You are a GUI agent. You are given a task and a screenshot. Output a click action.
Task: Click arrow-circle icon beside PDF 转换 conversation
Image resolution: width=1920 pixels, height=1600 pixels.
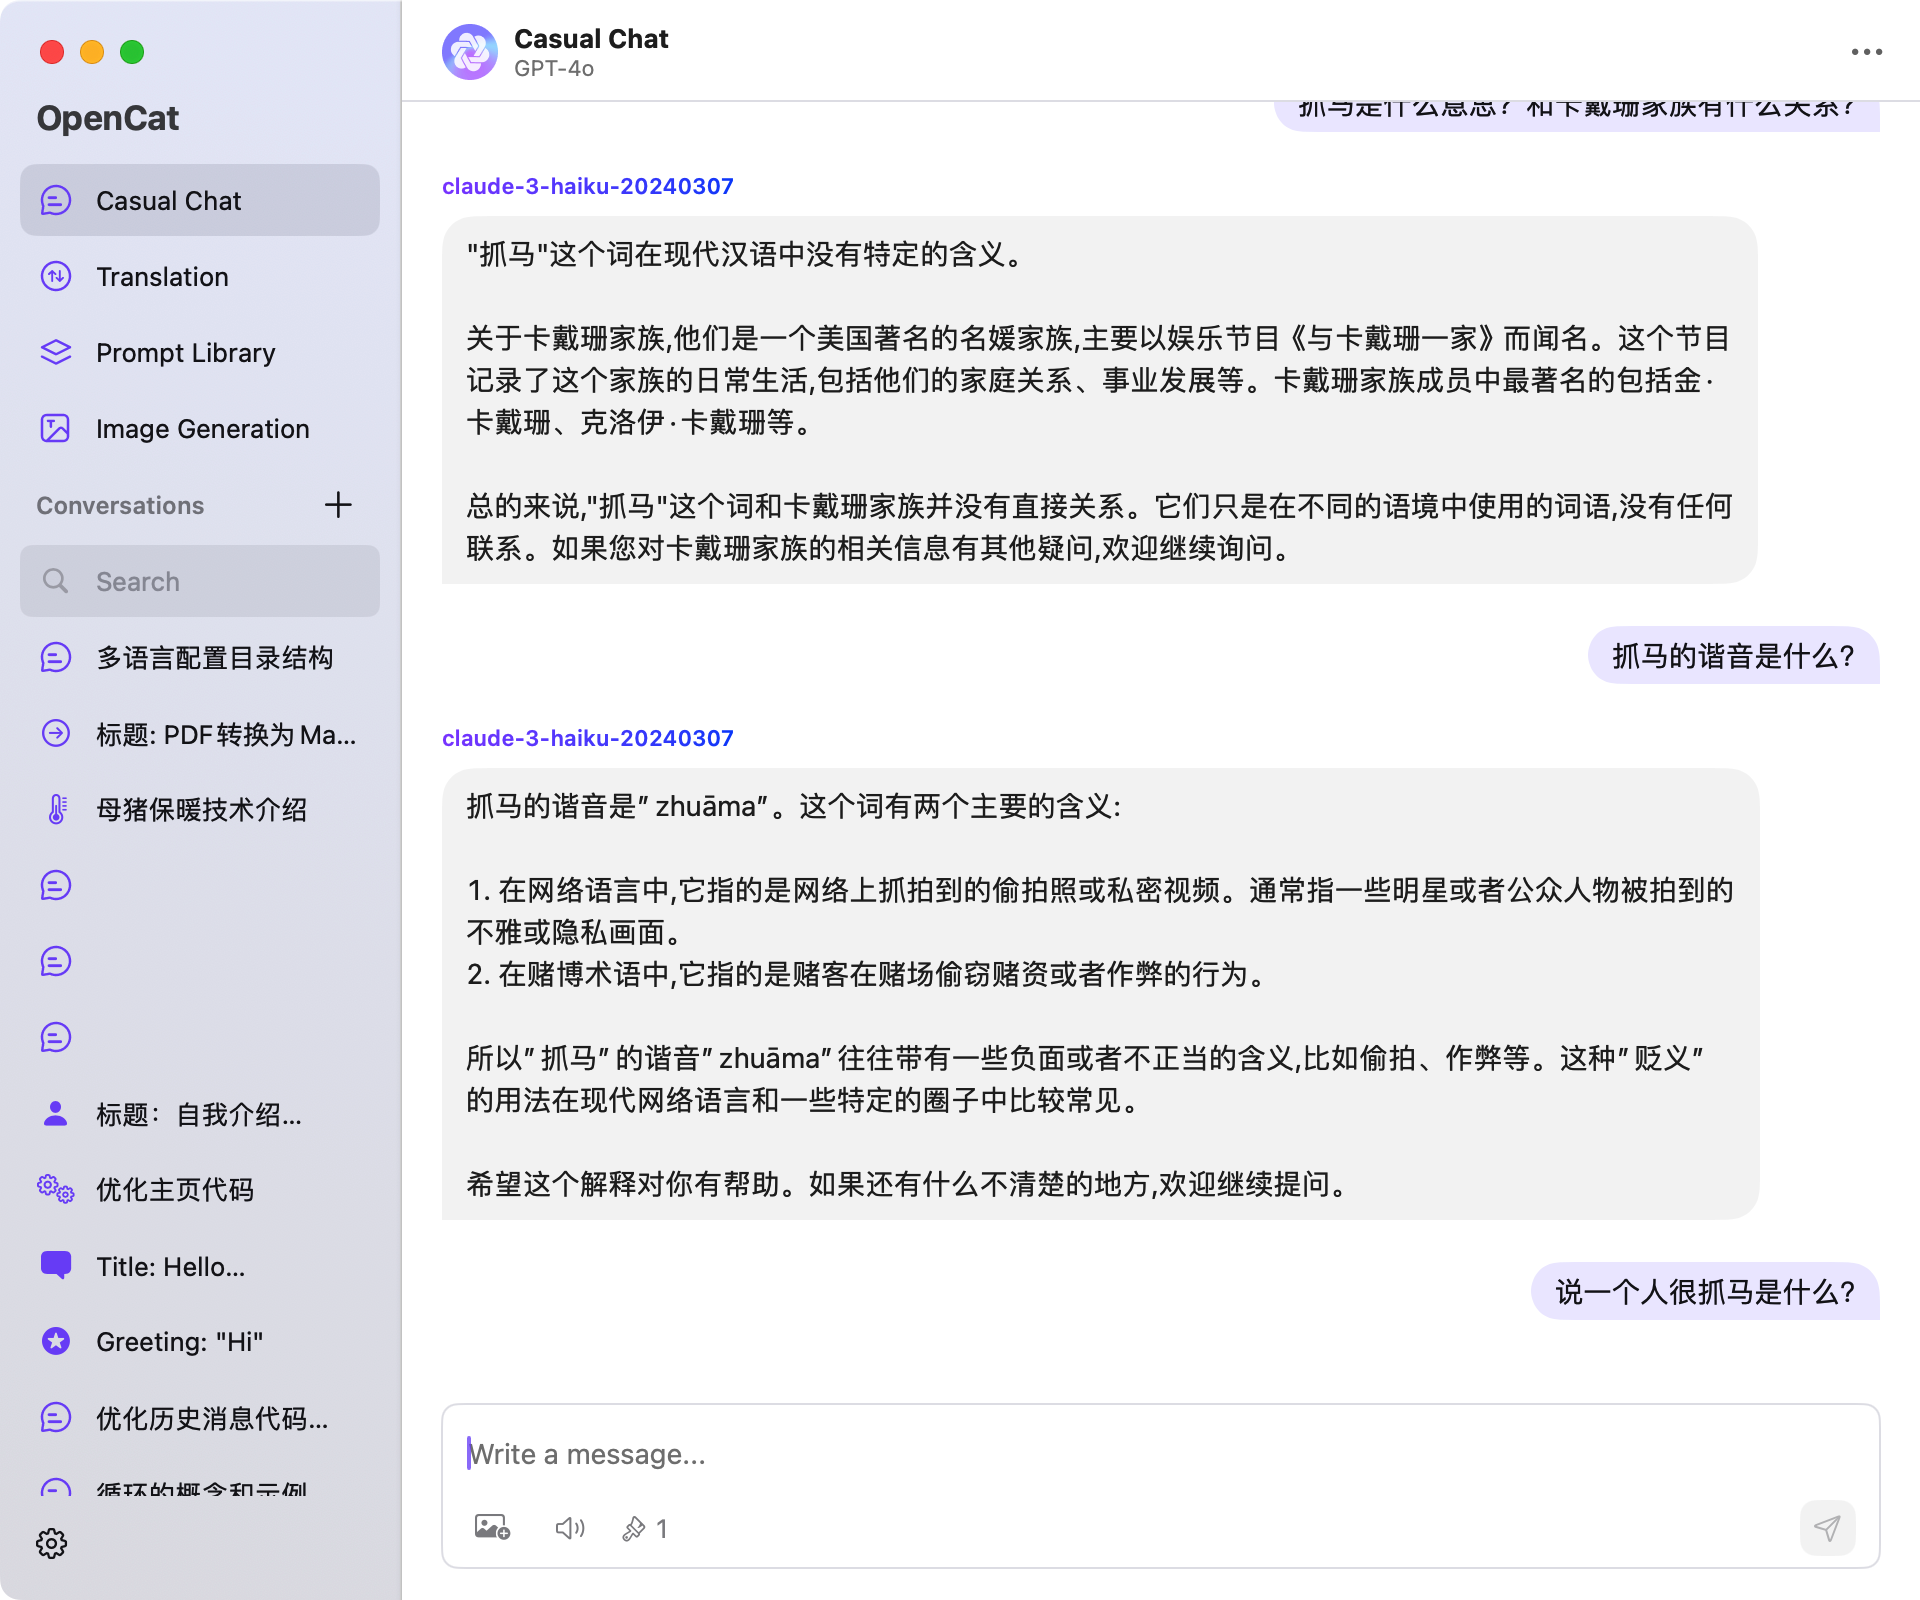coord(56,733)
